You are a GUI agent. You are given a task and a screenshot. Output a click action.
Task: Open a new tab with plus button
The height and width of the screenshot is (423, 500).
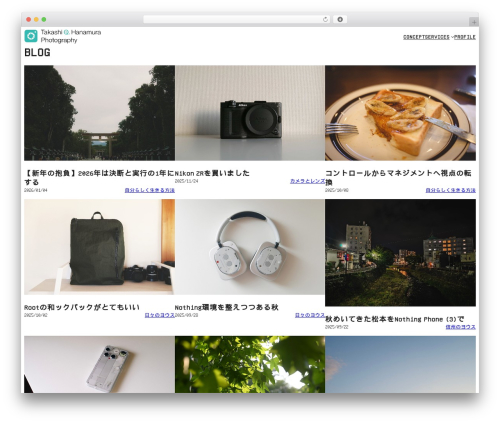point(474,22)
